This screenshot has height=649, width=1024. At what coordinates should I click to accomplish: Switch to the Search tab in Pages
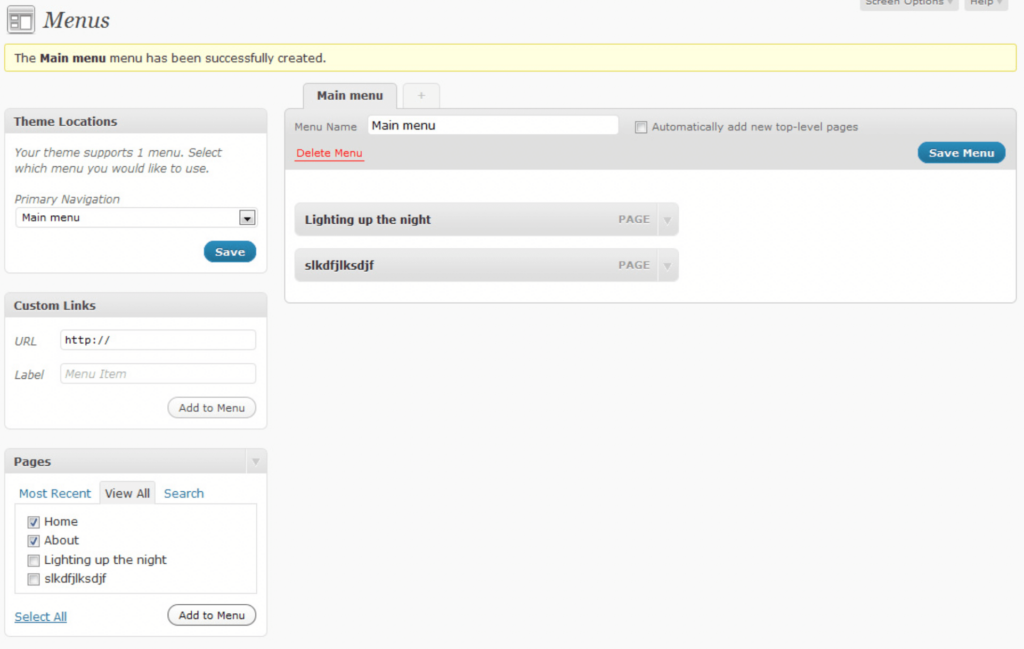tap(183, 493)
